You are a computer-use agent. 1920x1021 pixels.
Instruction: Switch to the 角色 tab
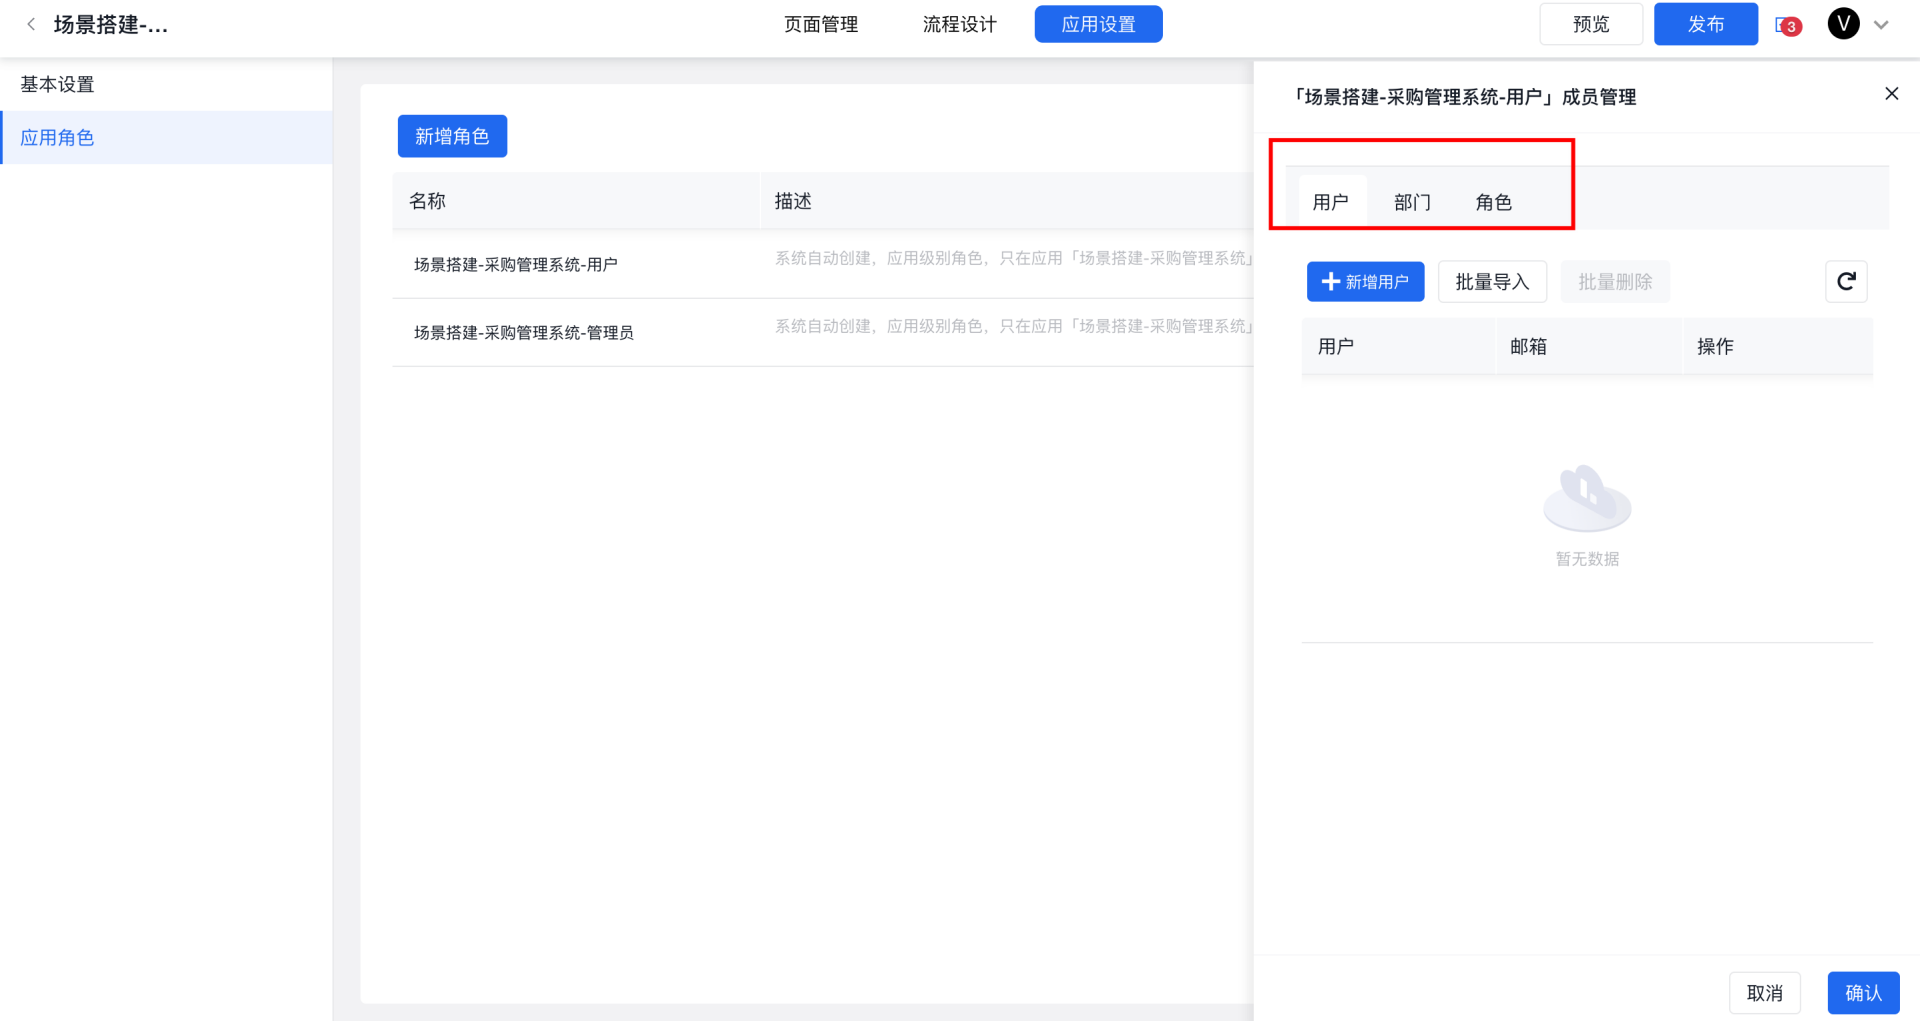coord(1493,202)
